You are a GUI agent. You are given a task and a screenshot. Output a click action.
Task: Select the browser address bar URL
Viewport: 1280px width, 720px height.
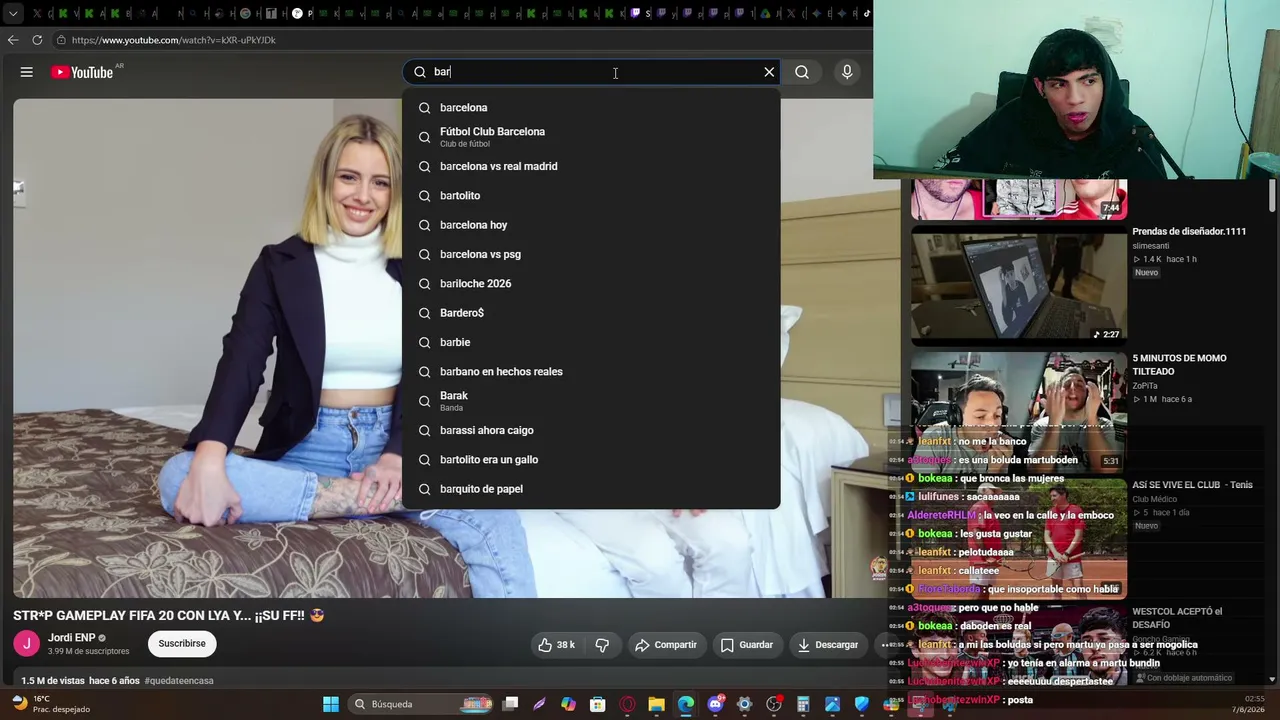tap(174, 40)
